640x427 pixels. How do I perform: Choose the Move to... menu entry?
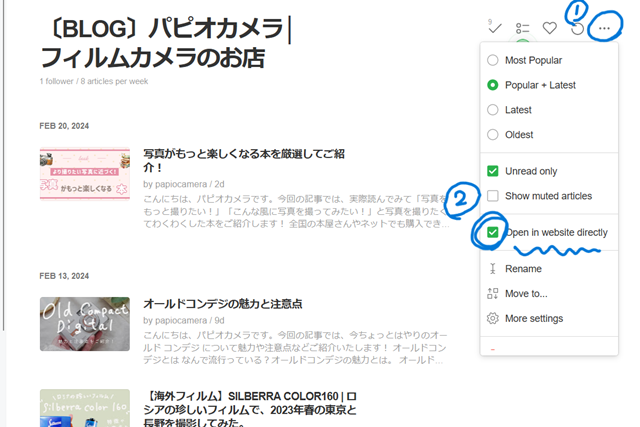549,294
